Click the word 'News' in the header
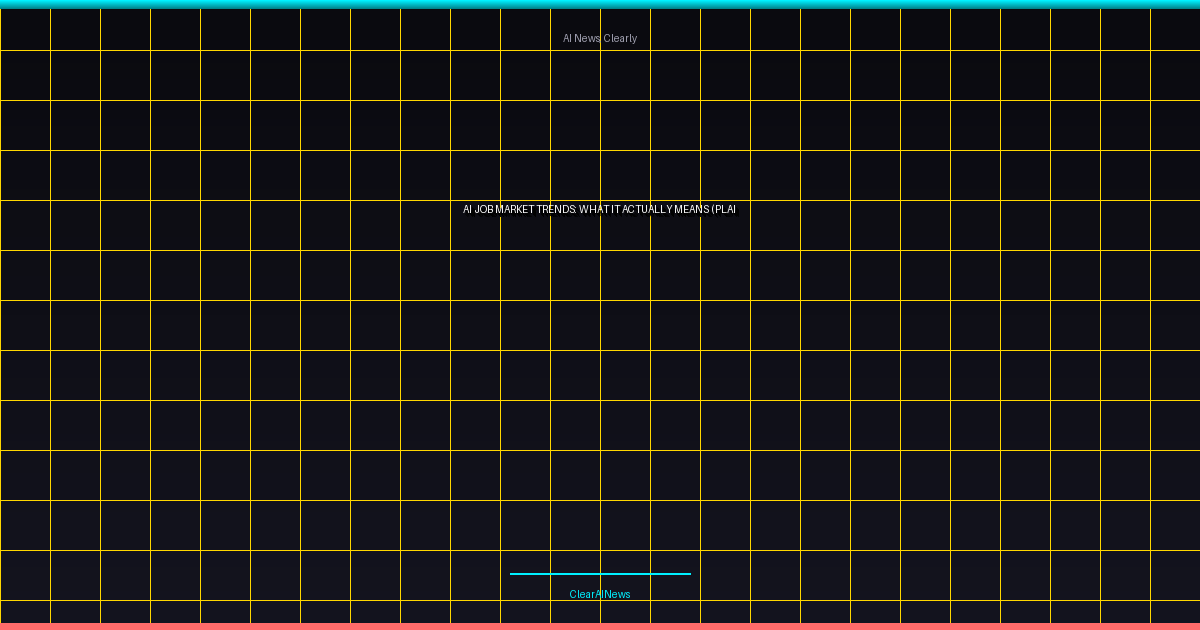The image size is (1200, 630). 588,38
